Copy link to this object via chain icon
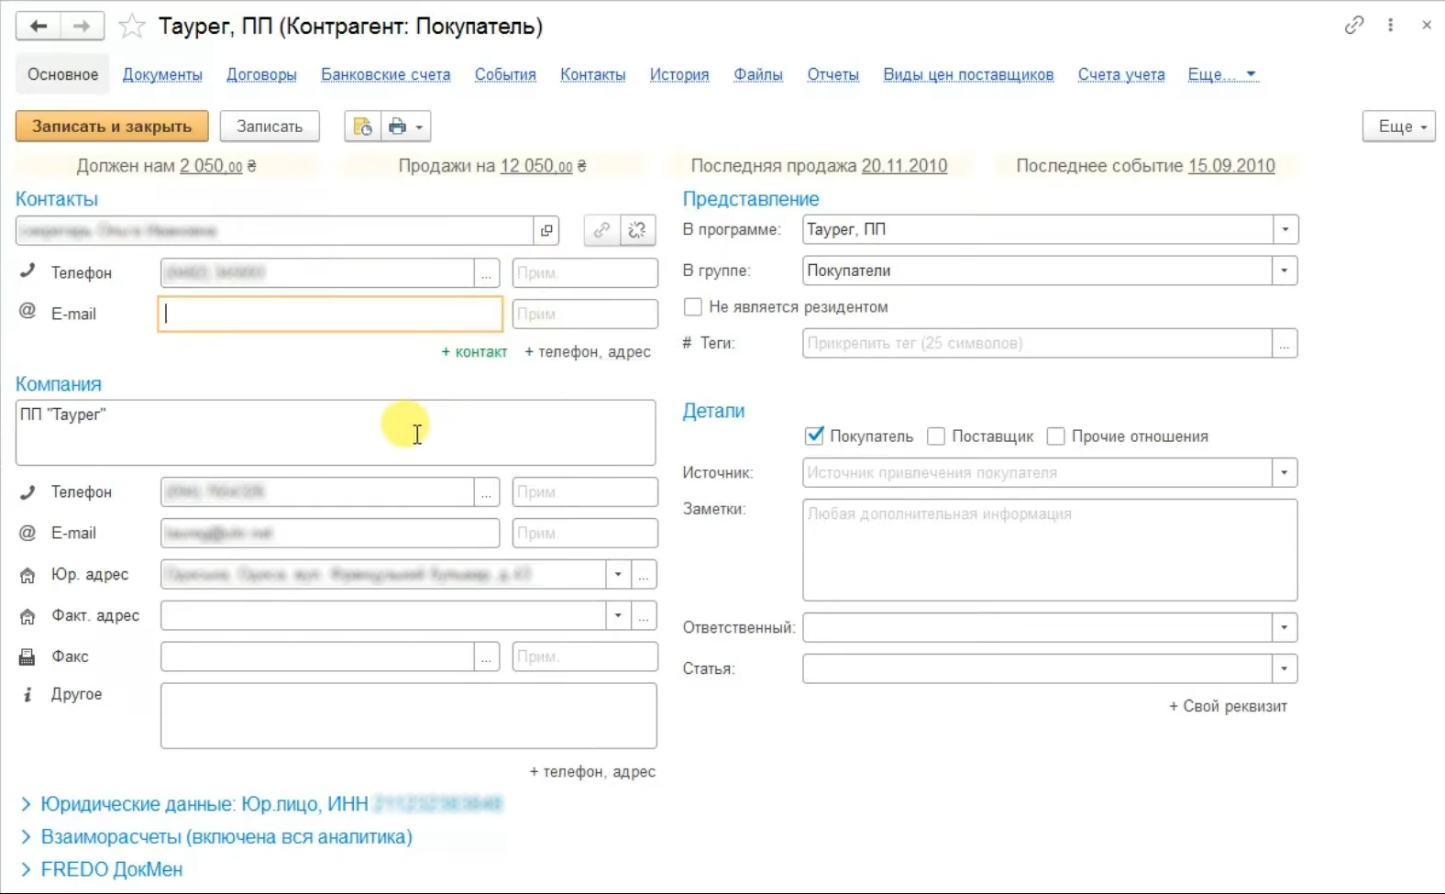 [1354, 25]
